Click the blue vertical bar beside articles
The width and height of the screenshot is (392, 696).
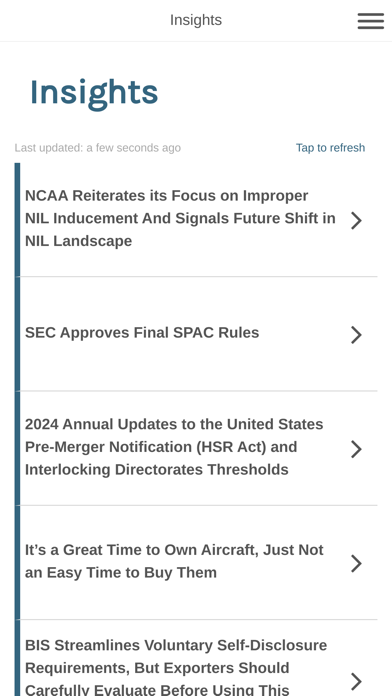pyautogui.click(x=17, y=429)
